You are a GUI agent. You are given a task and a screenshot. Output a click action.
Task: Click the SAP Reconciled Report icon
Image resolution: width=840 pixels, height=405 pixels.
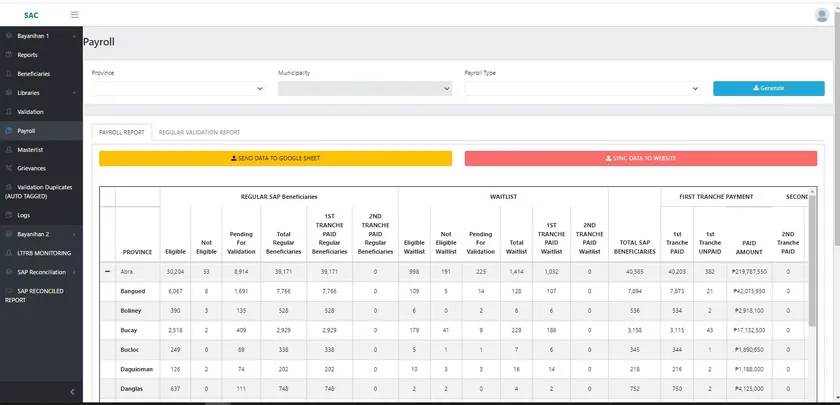[x=9, y=291]
